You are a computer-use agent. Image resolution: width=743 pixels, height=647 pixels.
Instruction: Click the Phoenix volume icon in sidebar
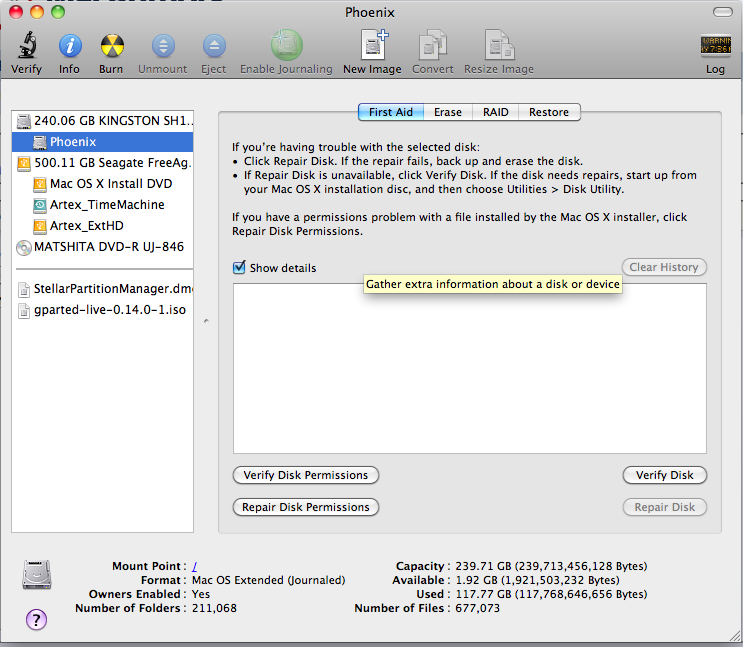click(40, 142)
